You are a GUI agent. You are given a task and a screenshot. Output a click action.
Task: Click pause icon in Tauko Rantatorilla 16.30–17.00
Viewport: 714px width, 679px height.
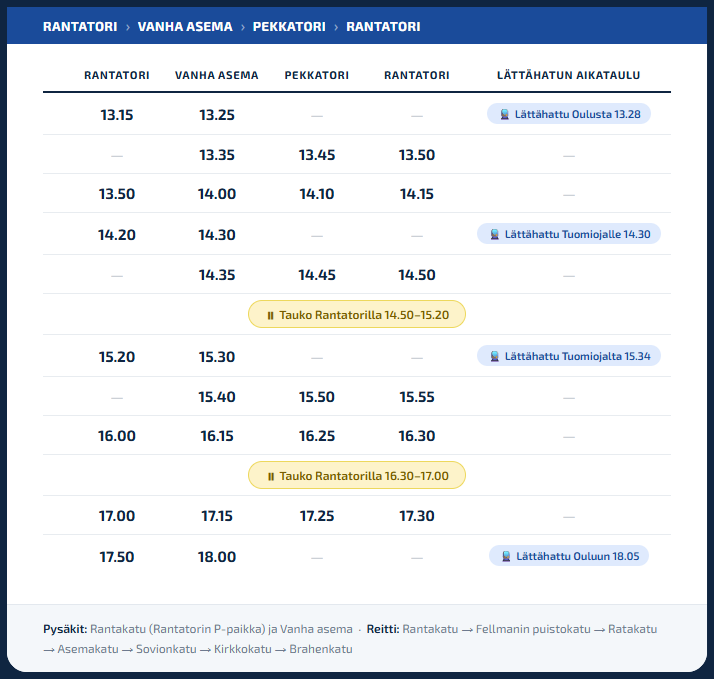pyautogui.click(x=270, y=477)
